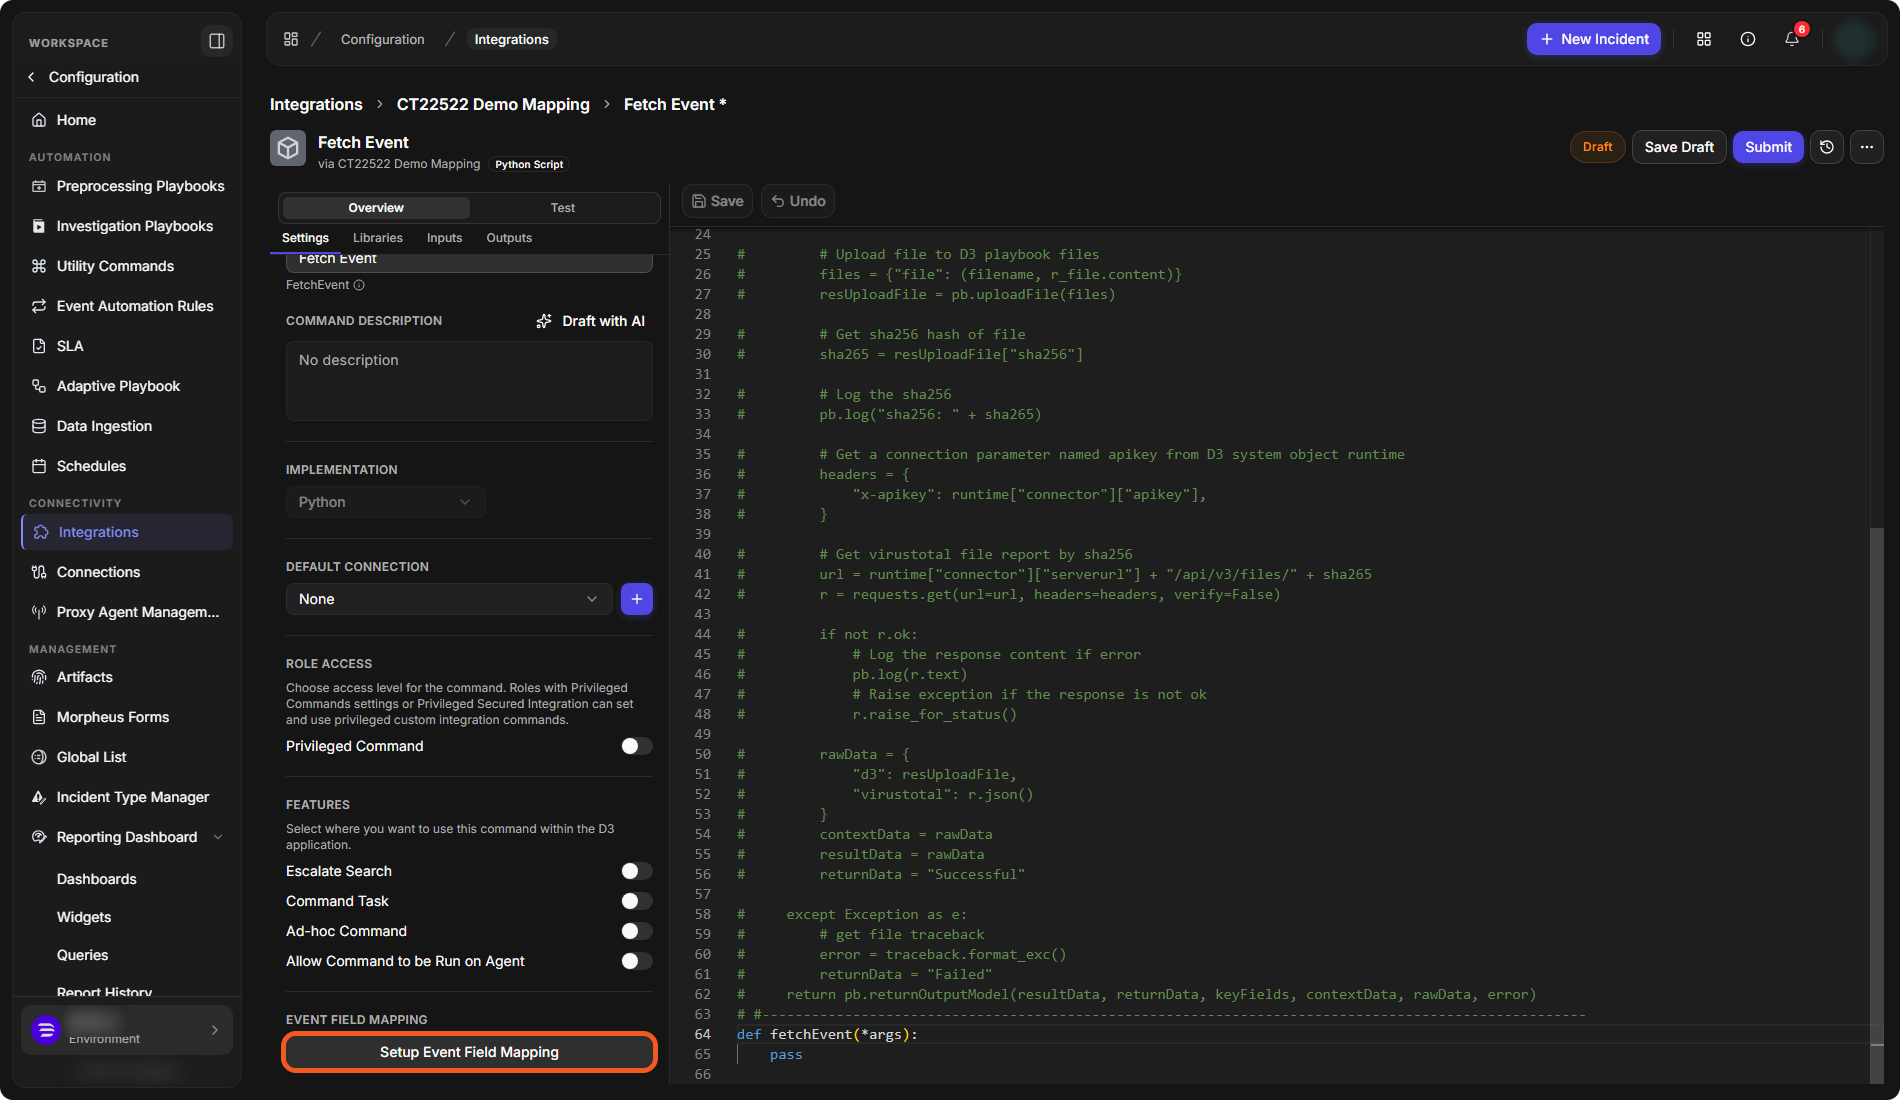
Task: Expand the Environment selector chevron
Action: [215, 1030]
